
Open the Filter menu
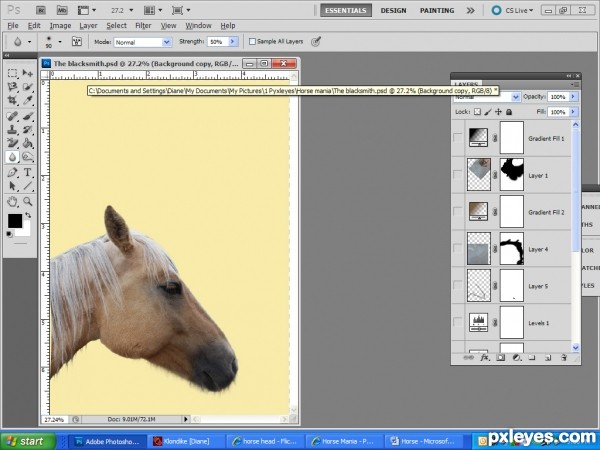coord(143,26)
